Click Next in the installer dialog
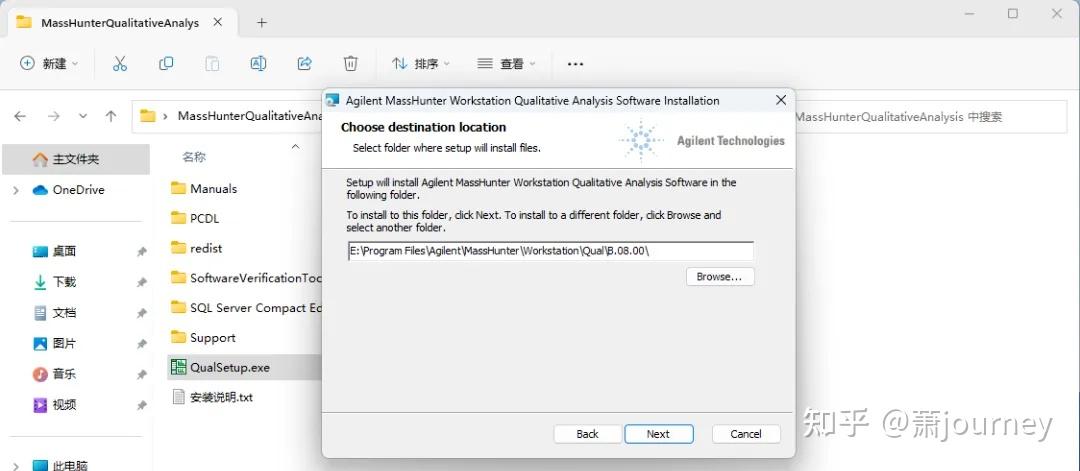Image resolution: width=1080 pixels, height=471 pixels. coord(658,434)
